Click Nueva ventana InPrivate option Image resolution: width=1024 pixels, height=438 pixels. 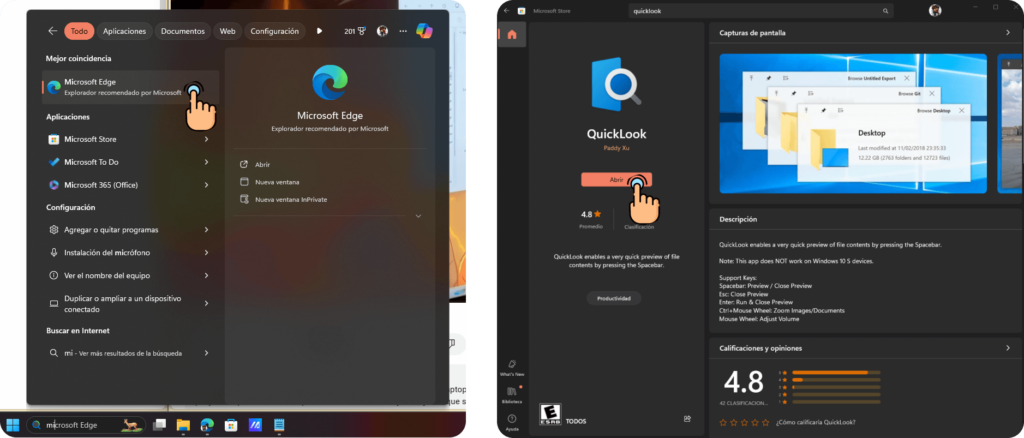[290, 199]
